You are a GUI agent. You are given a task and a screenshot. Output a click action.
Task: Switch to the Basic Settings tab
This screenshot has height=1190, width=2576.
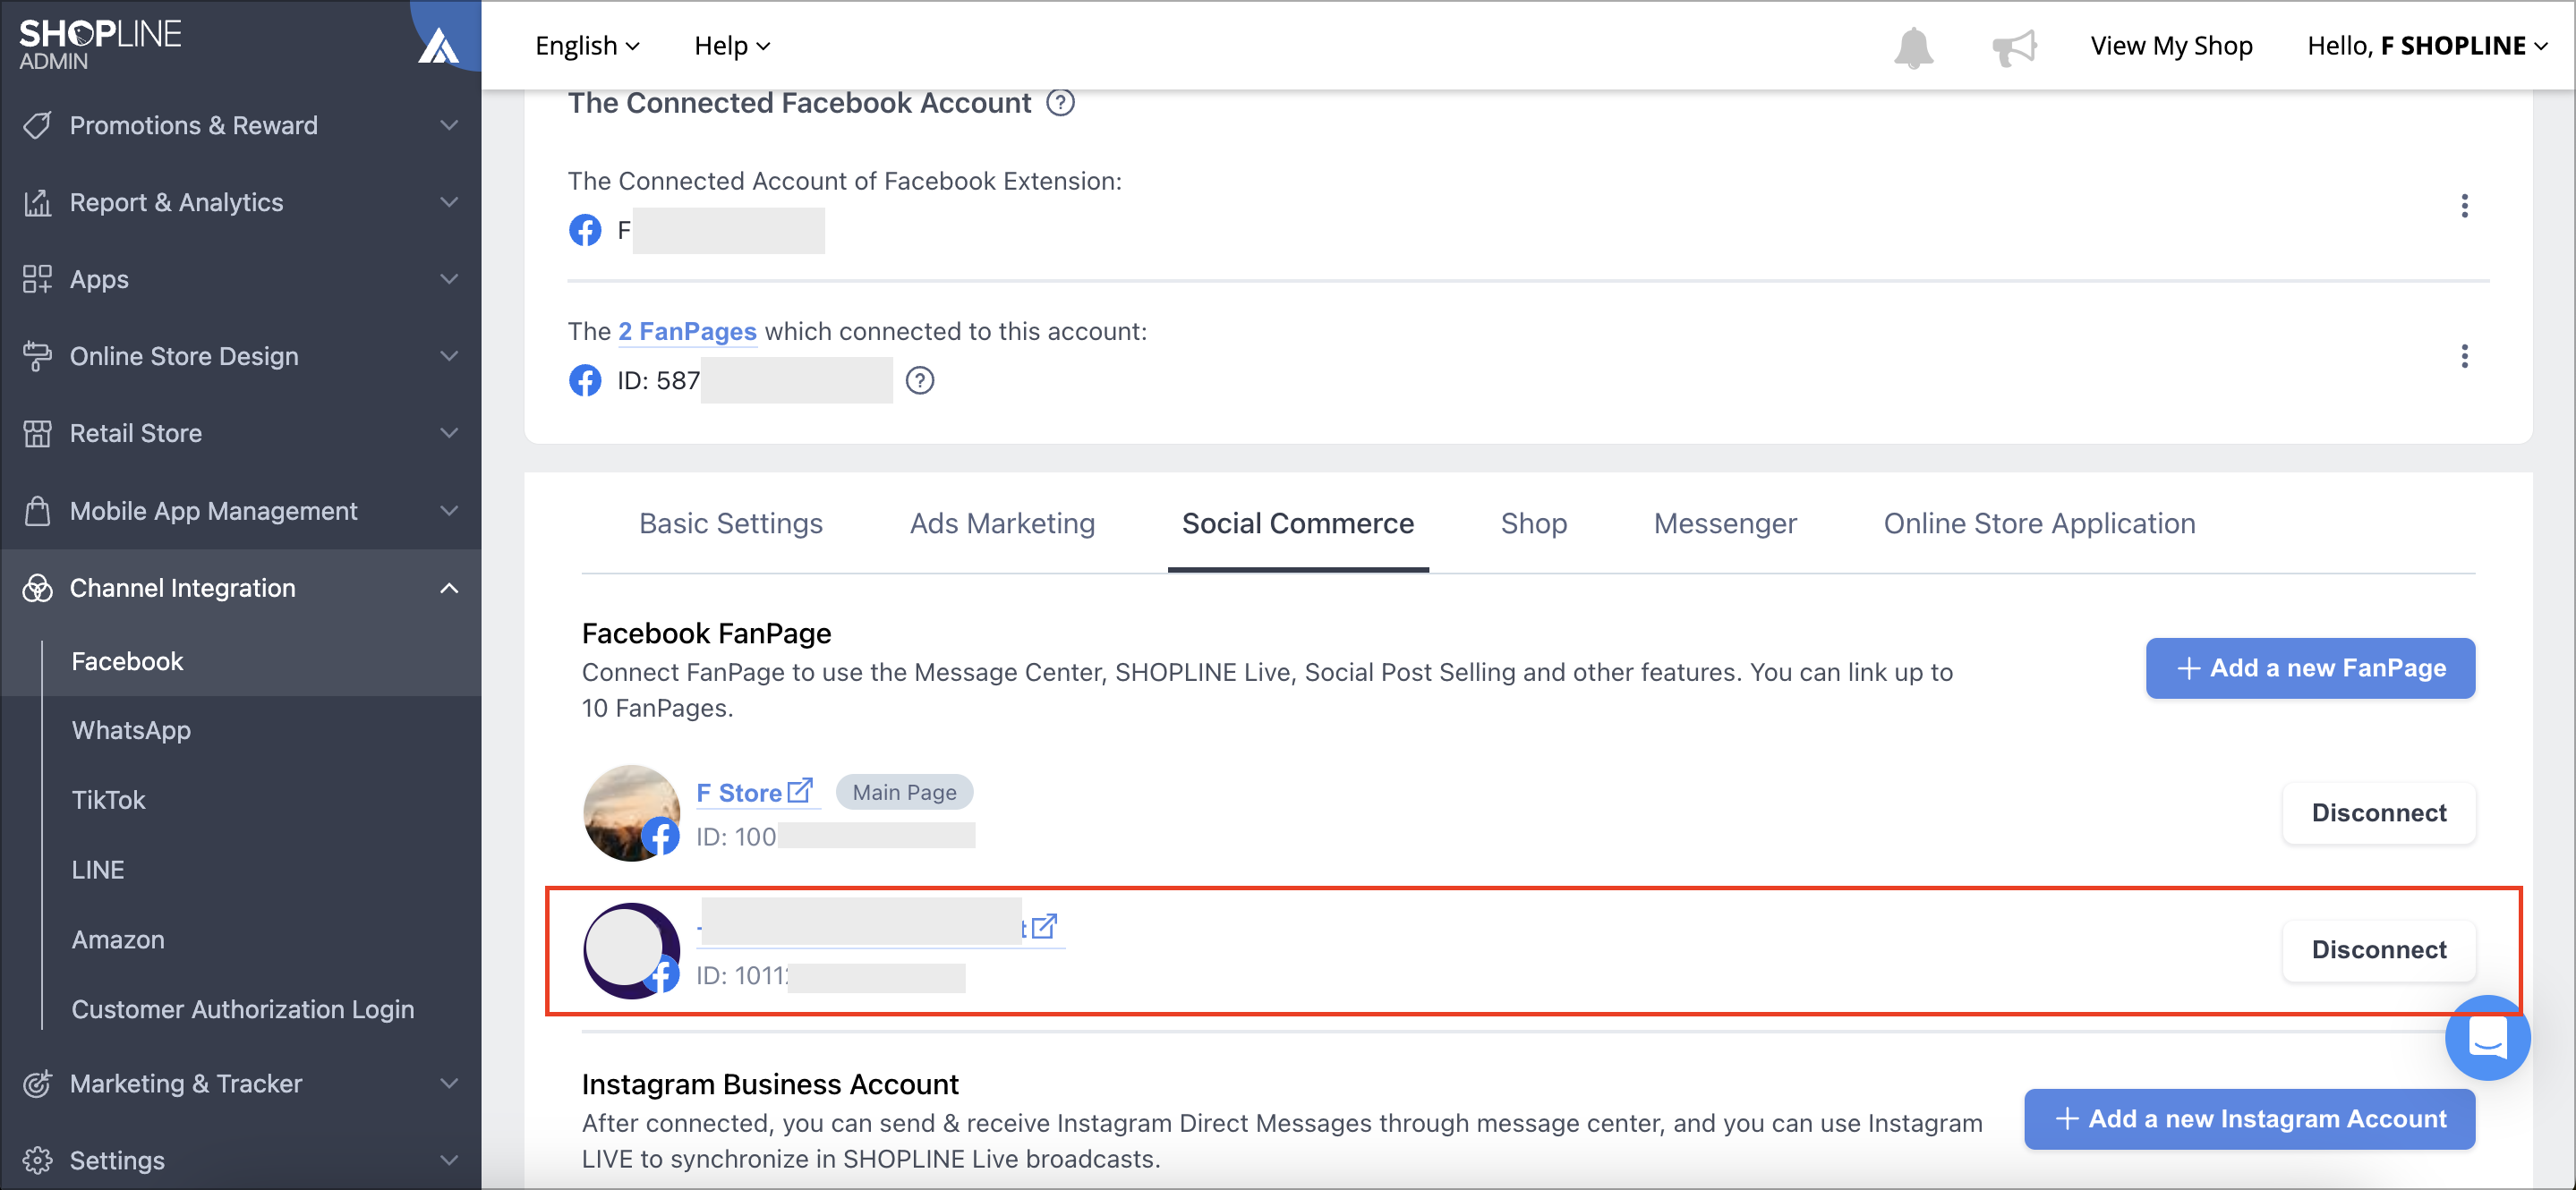(730, 524)
